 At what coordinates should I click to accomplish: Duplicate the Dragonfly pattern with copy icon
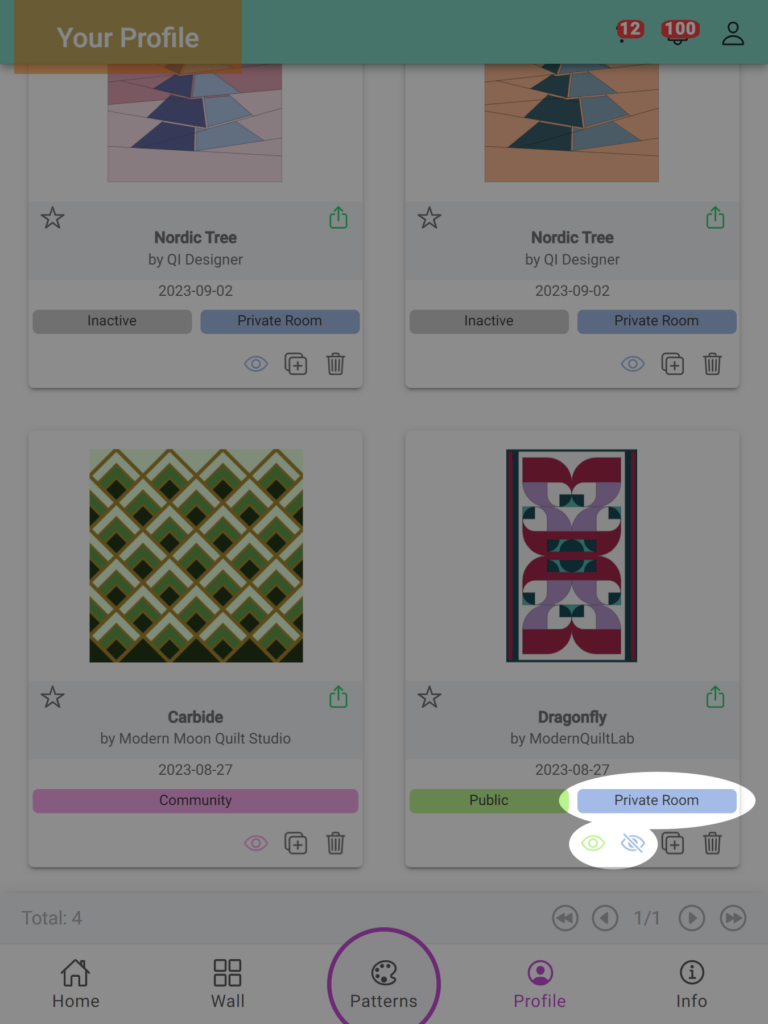click(x=673, y=843)
